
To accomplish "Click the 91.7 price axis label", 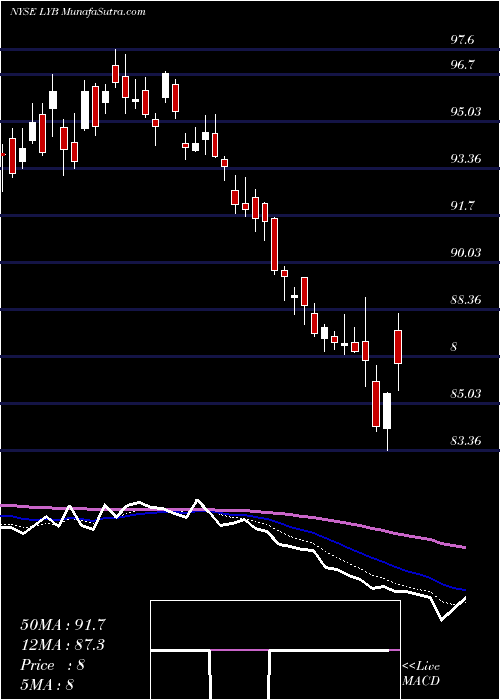I will (462, 206).
